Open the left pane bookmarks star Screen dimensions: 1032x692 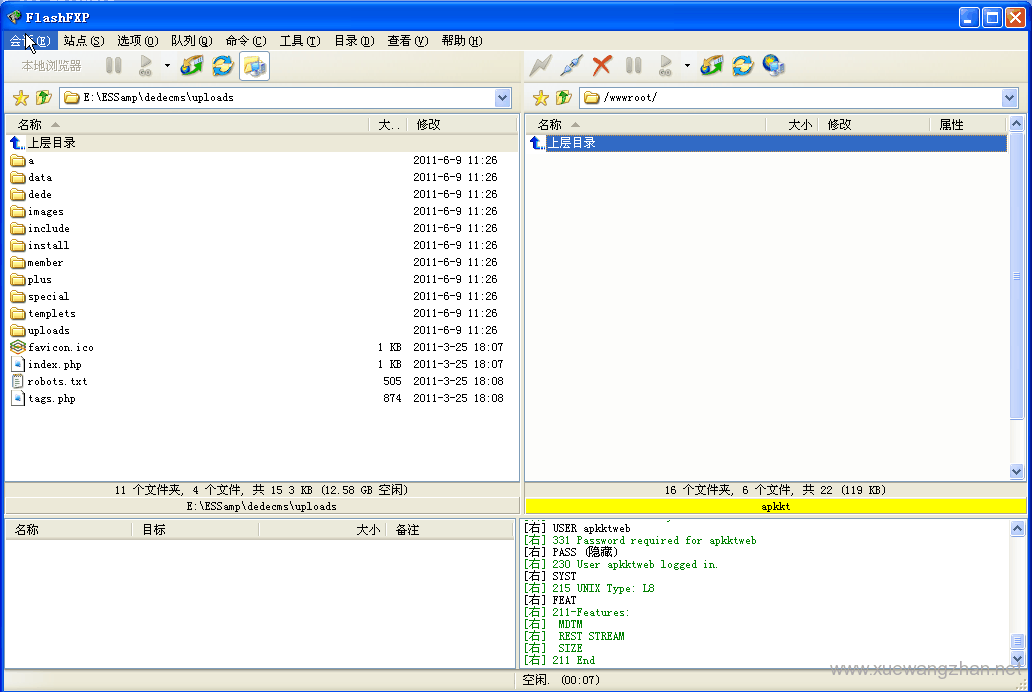click(x=20, y=98)
